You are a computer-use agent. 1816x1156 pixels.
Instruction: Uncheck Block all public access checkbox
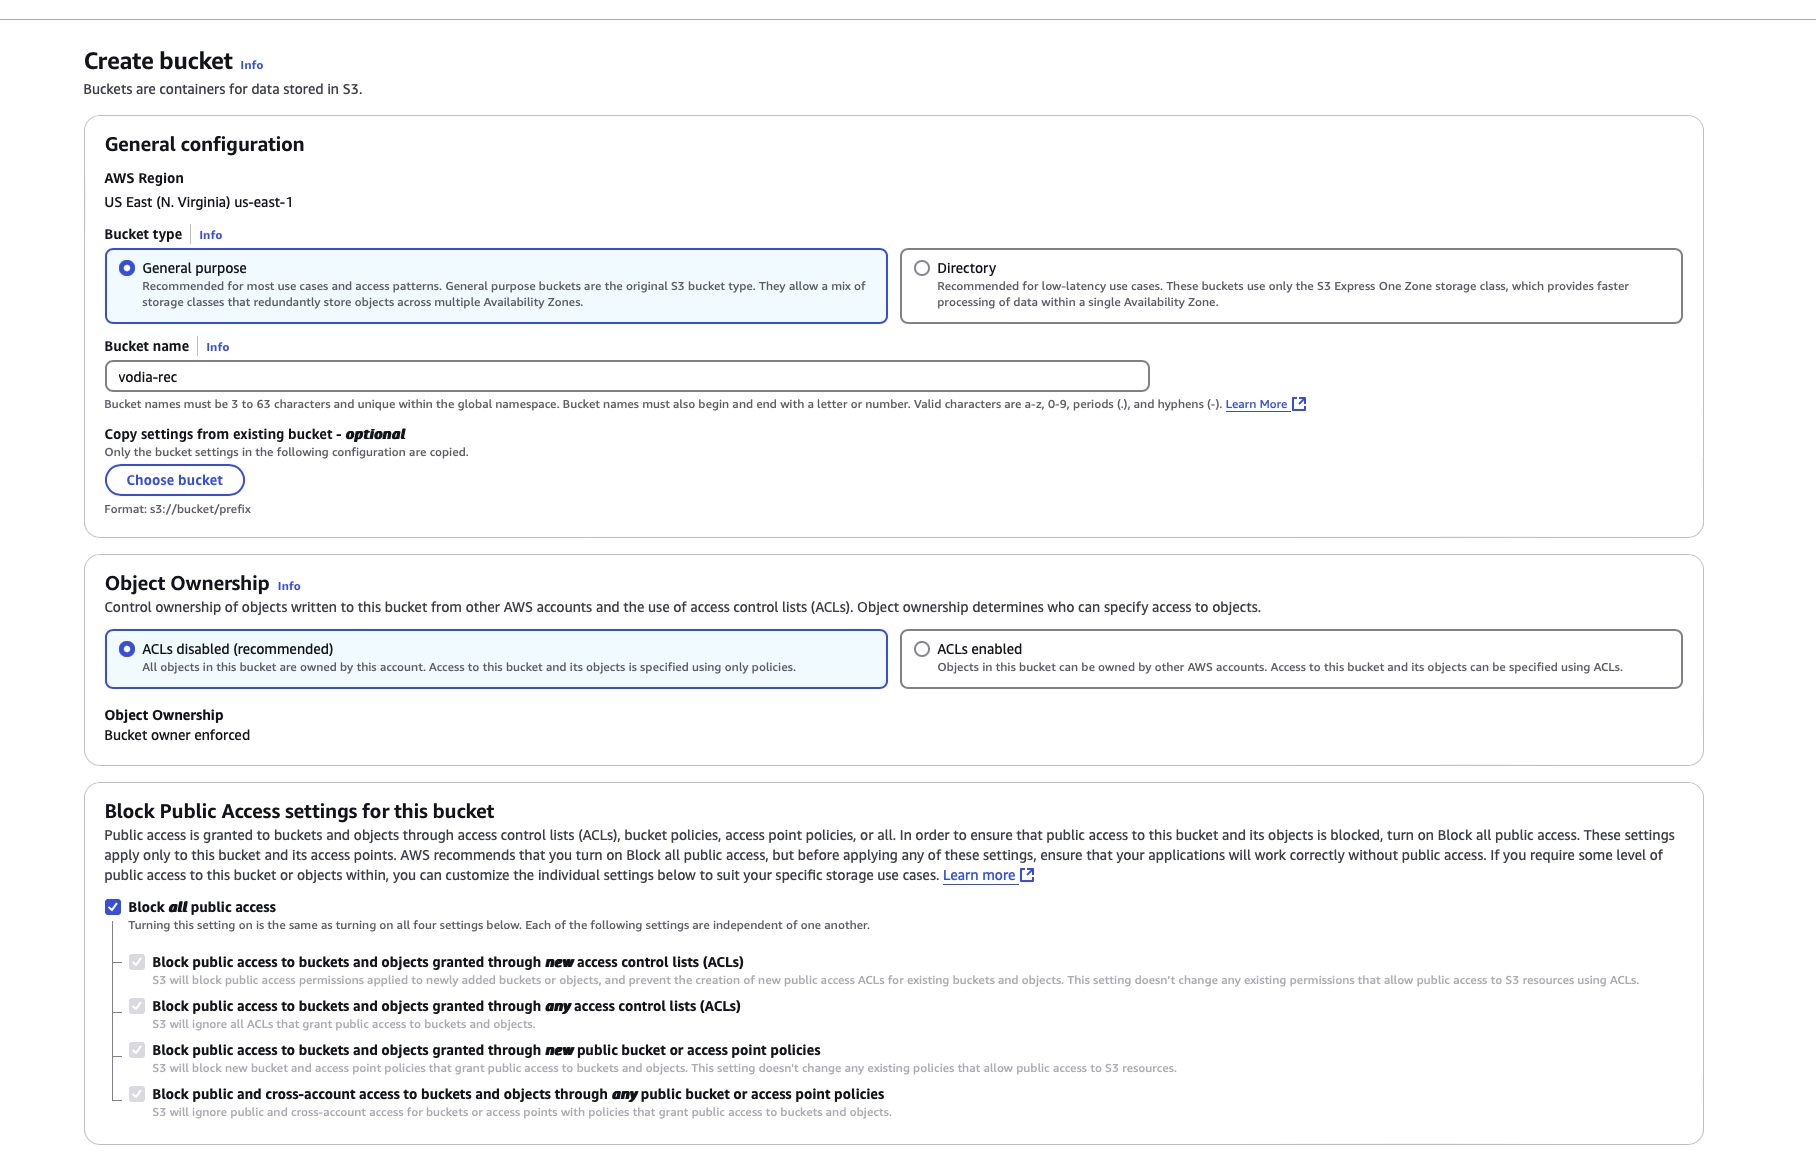pos(113,907)
